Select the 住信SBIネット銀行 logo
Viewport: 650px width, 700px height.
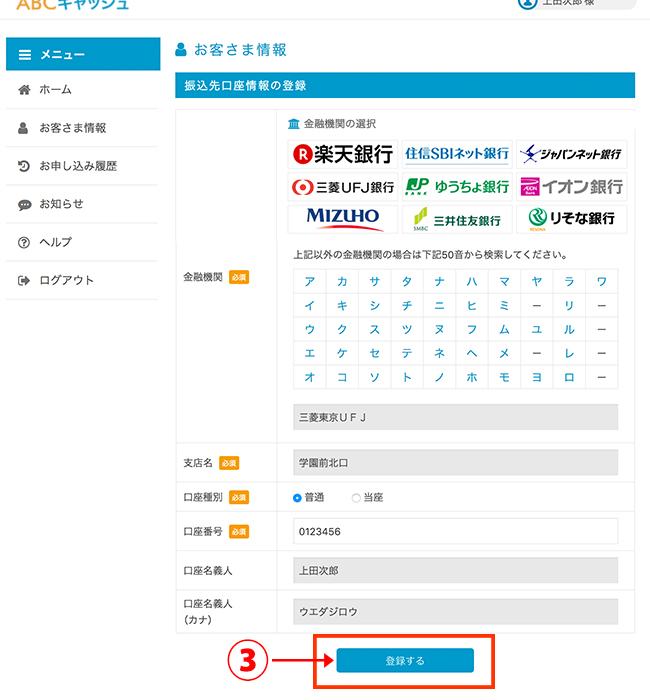457,154
